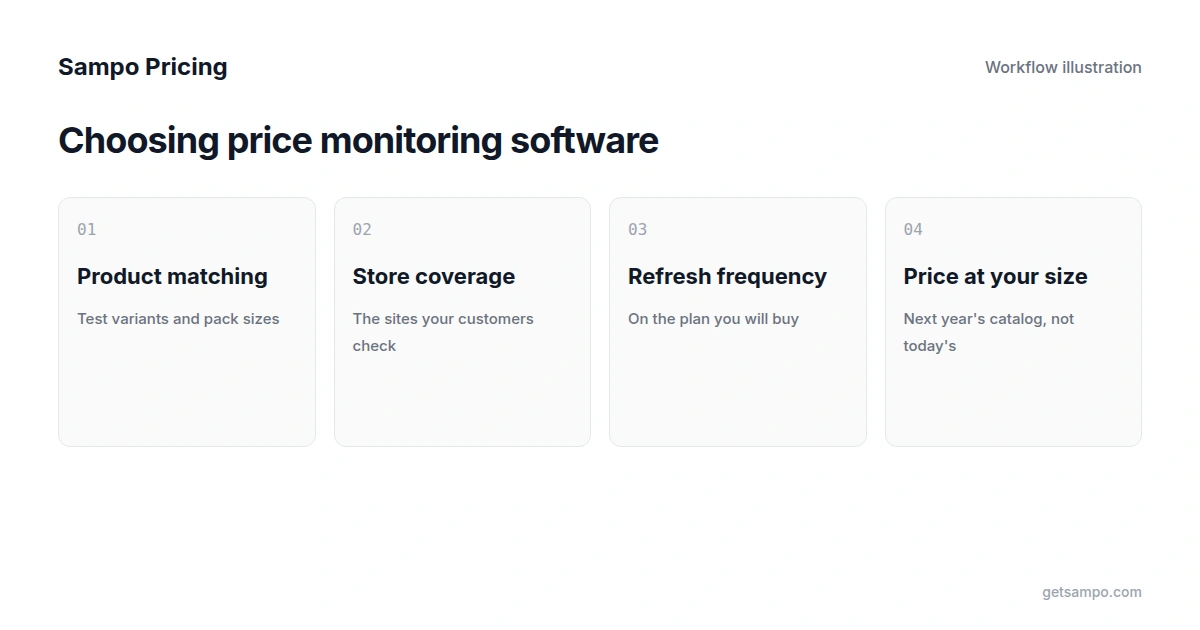Select the Refresh frequency card title
The image size is (1200, 630).
pyautogui.click(x=727, y=276)
